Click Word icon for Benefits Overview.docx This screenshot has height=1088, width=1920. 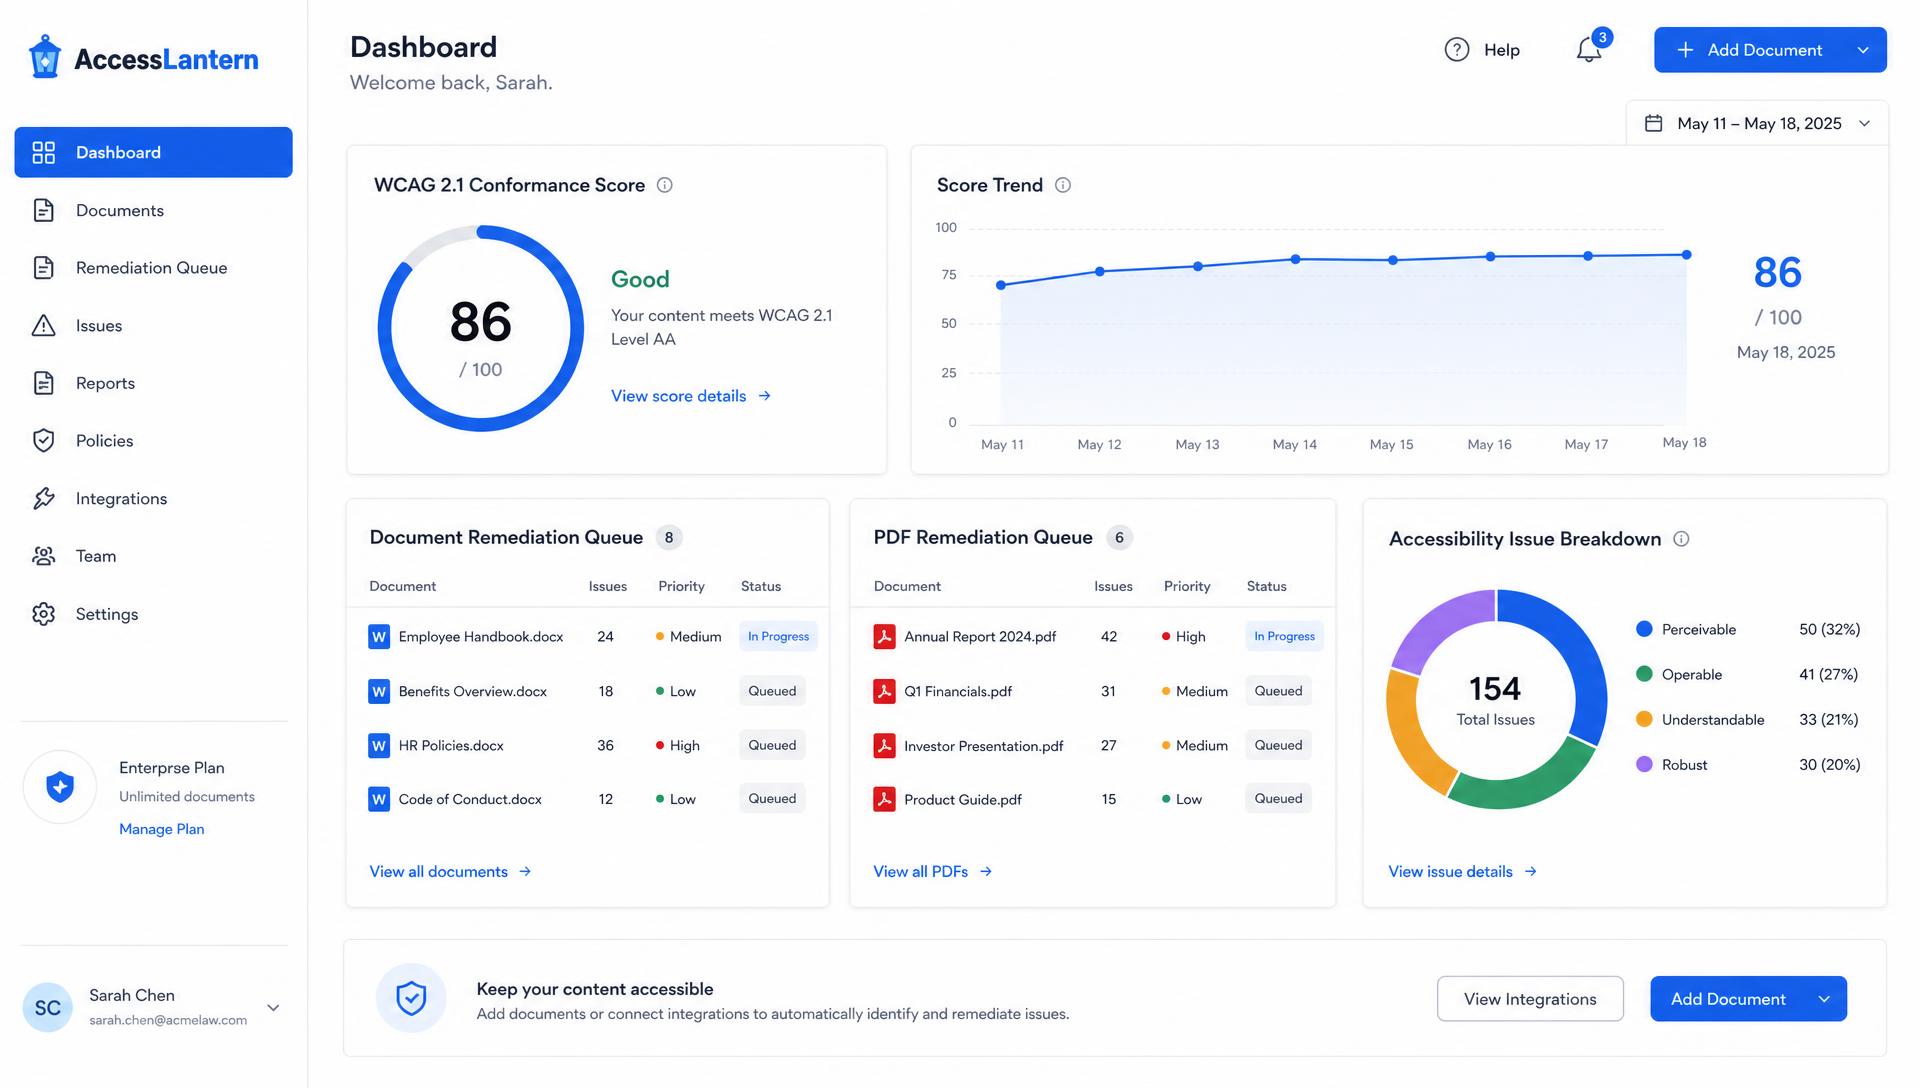pos(379,691)
